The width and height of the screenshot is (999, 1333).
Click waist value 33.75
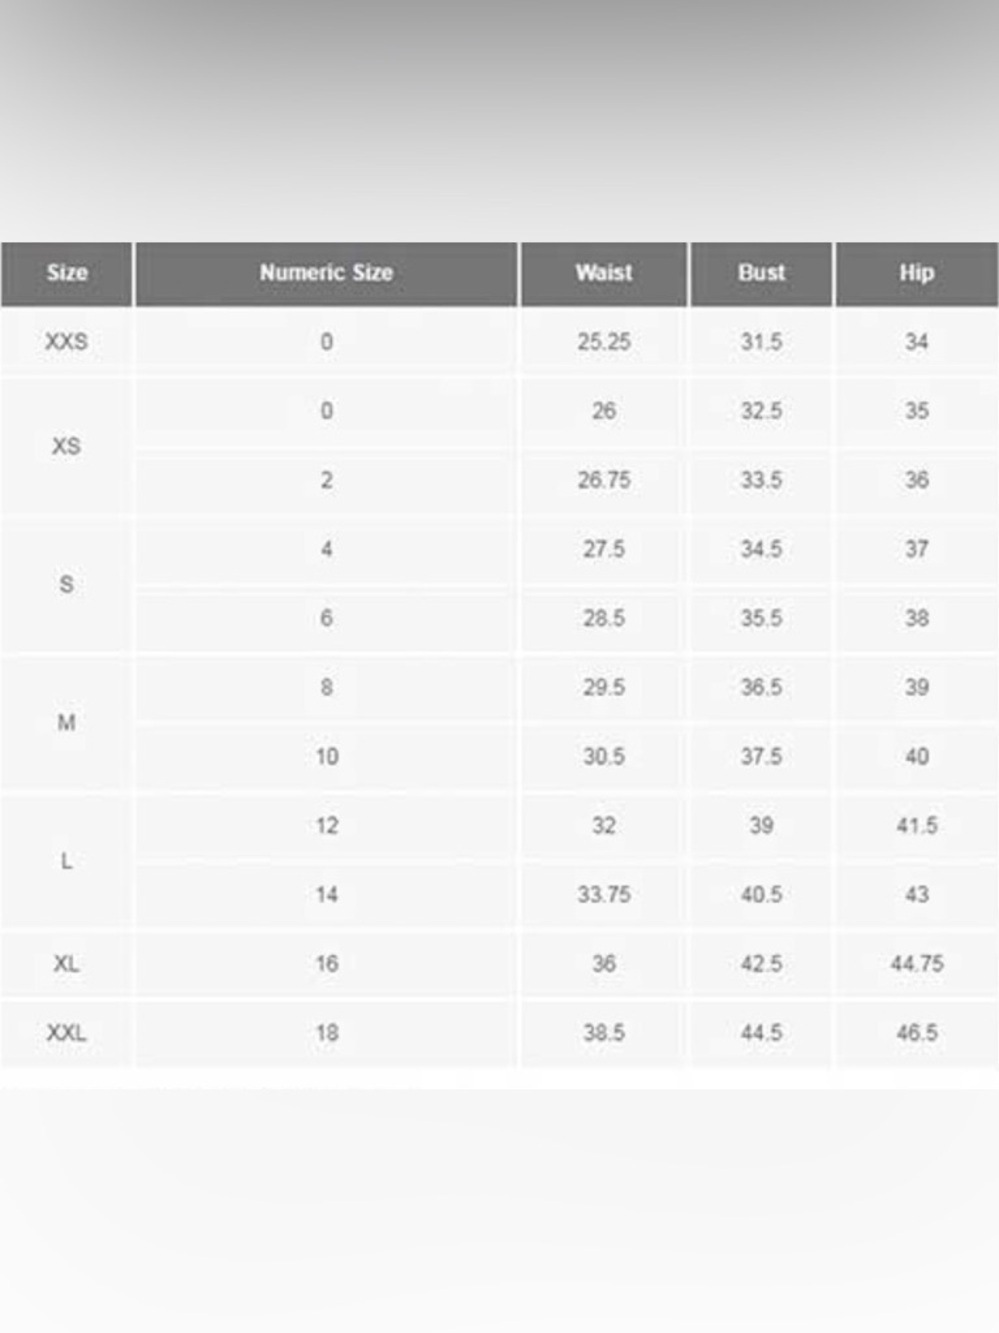(x=604, y=895)
